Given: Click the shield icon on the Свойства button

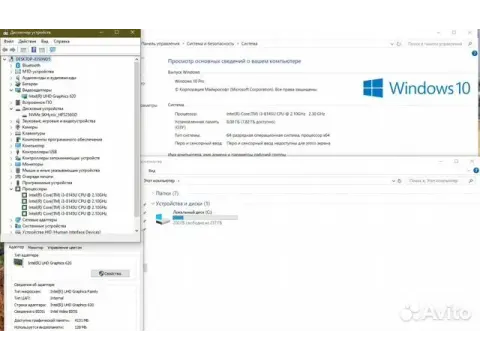Looking at the screenshot, I should click(x=101, y=273).
